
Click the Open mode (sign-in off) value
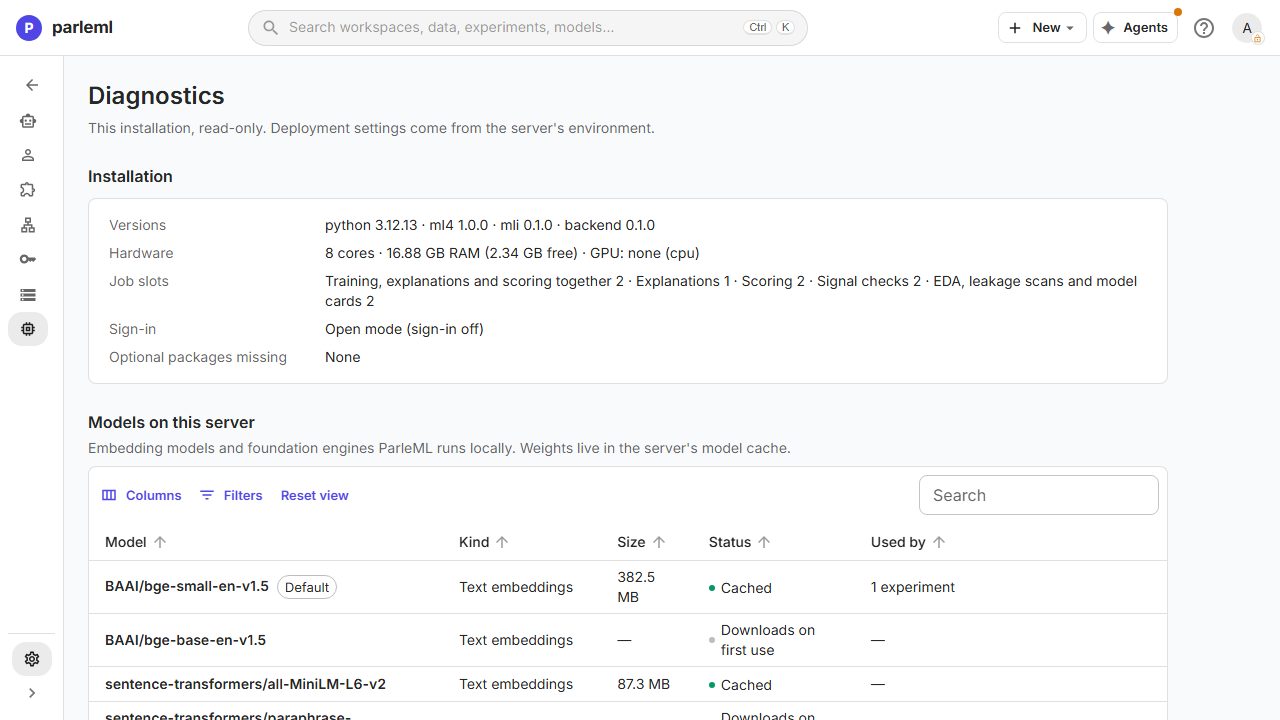pyautogui.click(x=404, y=329)
